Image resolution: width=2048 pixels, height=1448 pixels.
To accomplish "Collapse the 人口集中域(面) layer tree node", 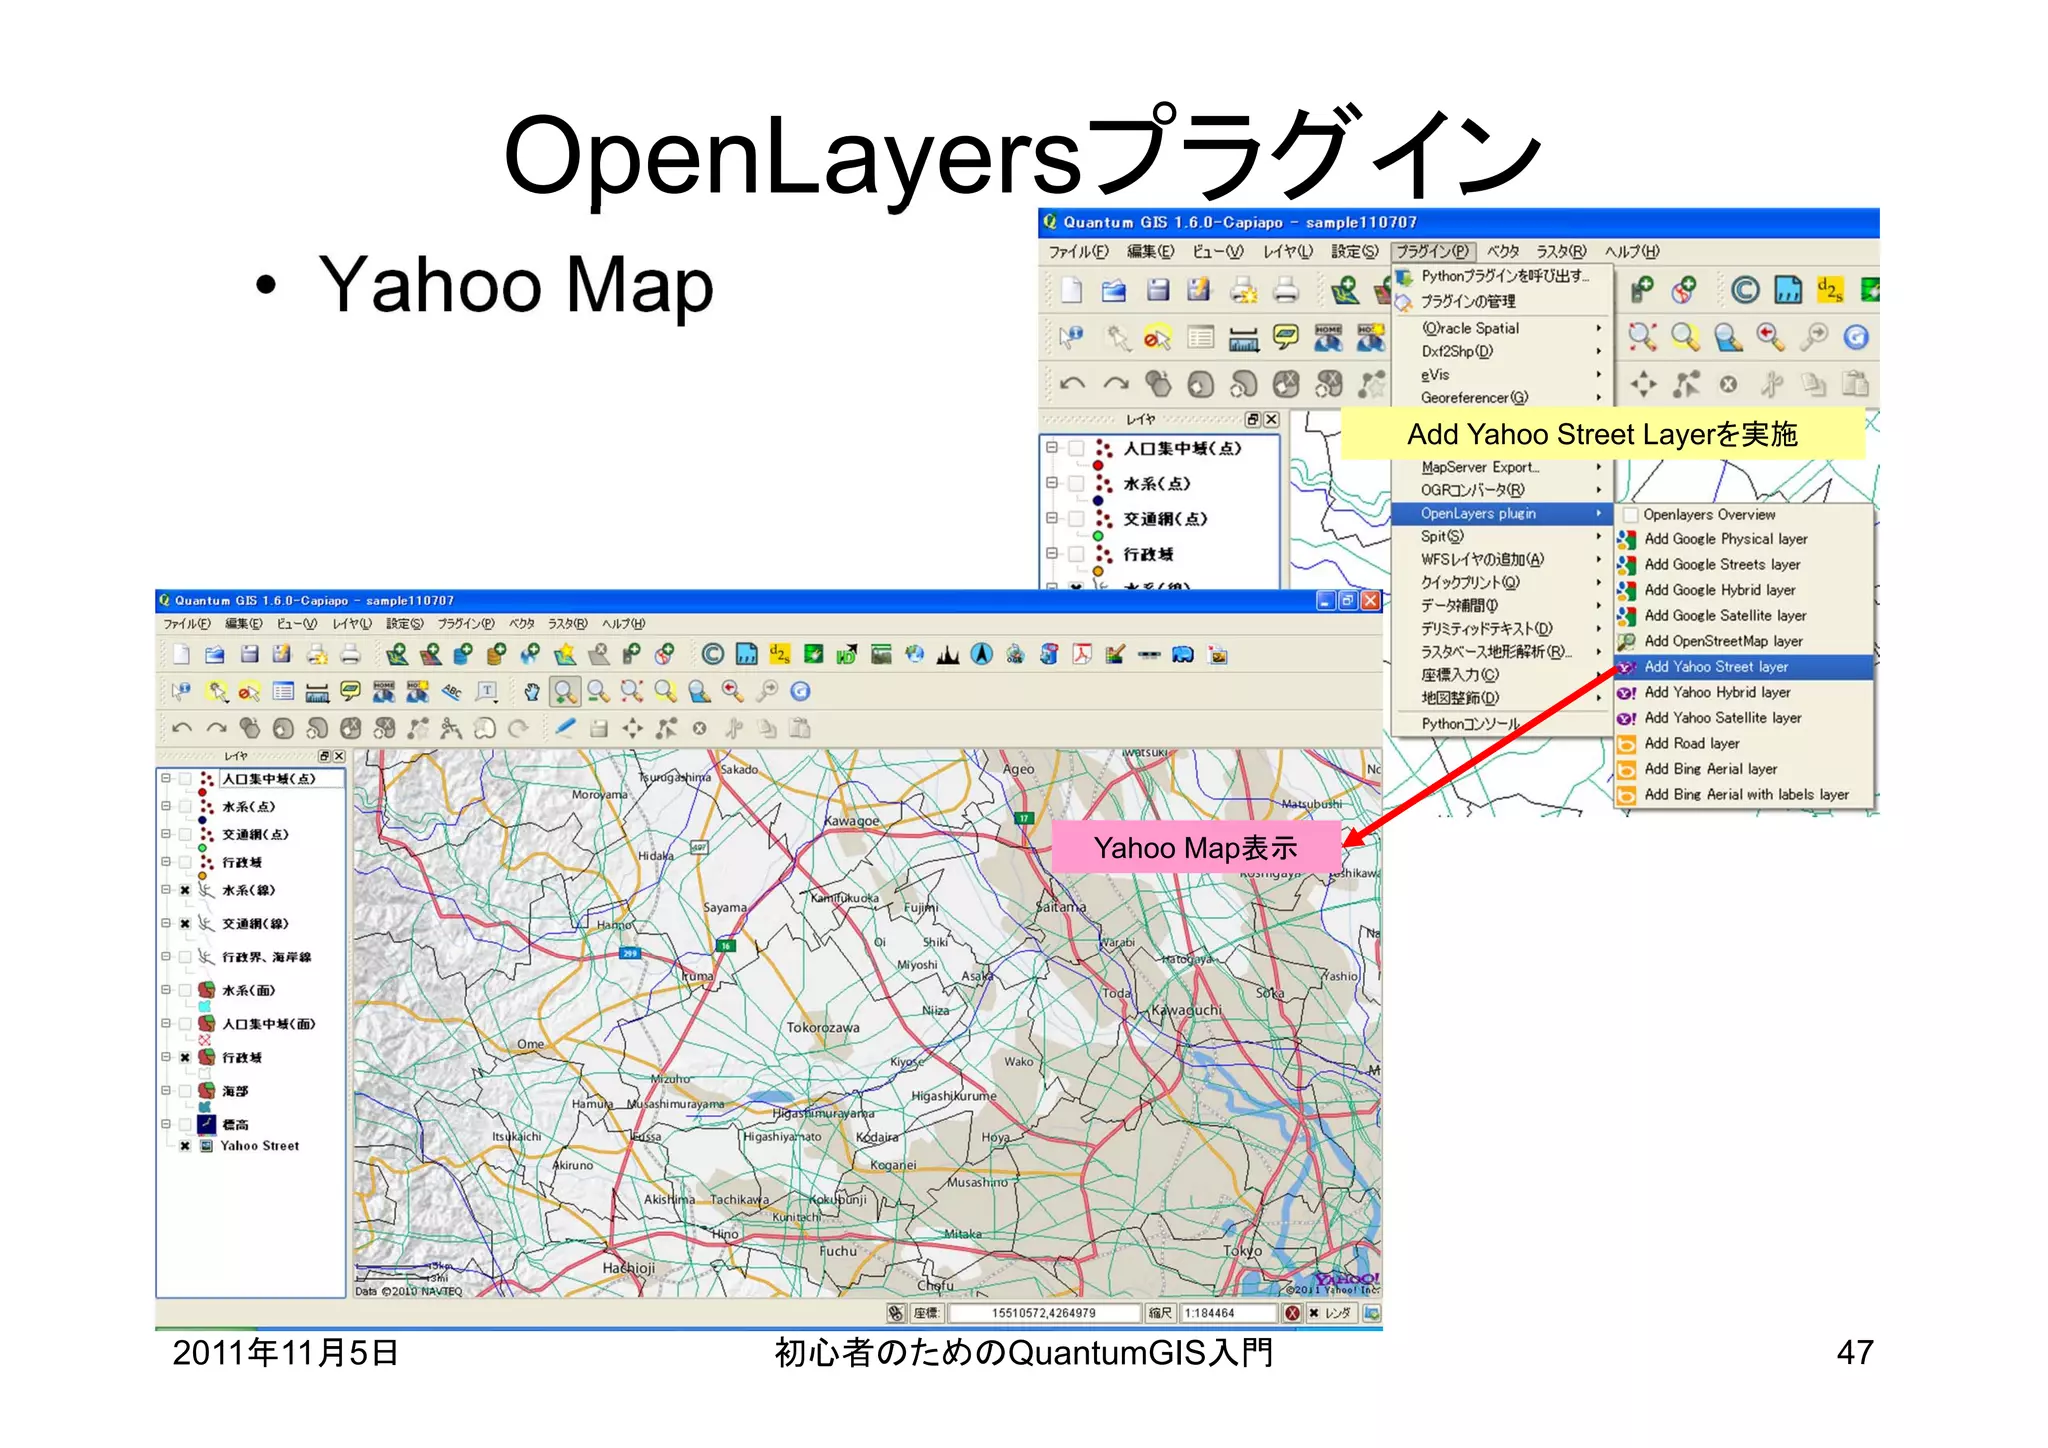I will (166, 1024).
